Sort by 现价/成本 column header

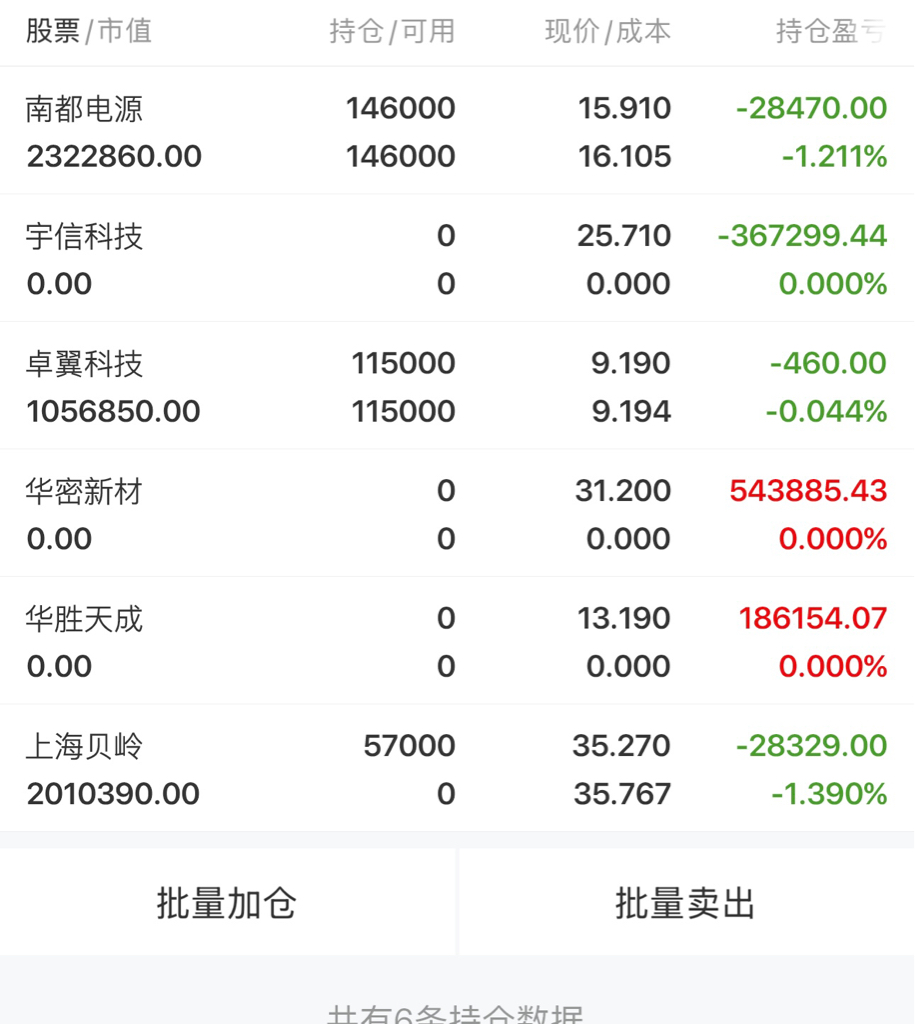[607, 31]
